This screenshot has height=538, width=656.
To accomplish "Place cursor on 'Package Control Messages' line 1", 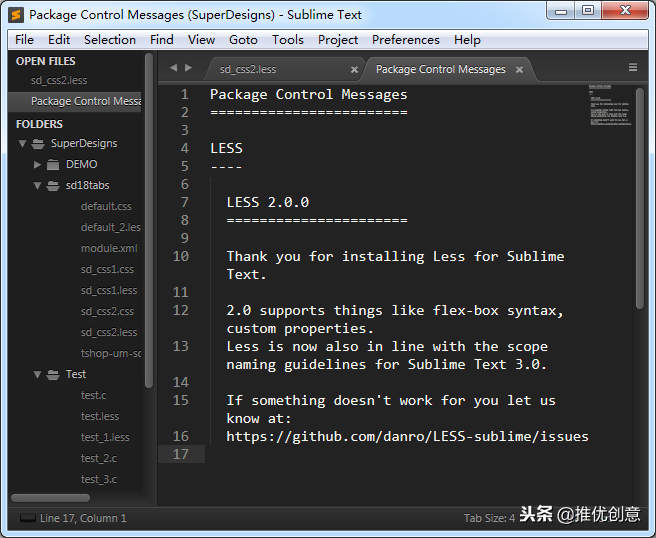I will point(308,95).
